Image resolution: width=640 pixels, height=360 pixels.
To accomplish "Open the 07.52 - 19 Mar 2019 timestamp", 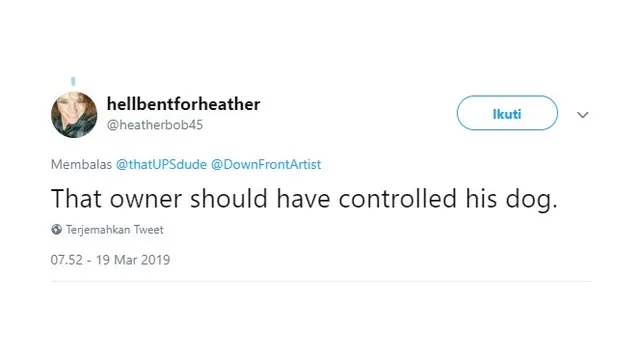I will pyautogui.click(x=110, y=260).
